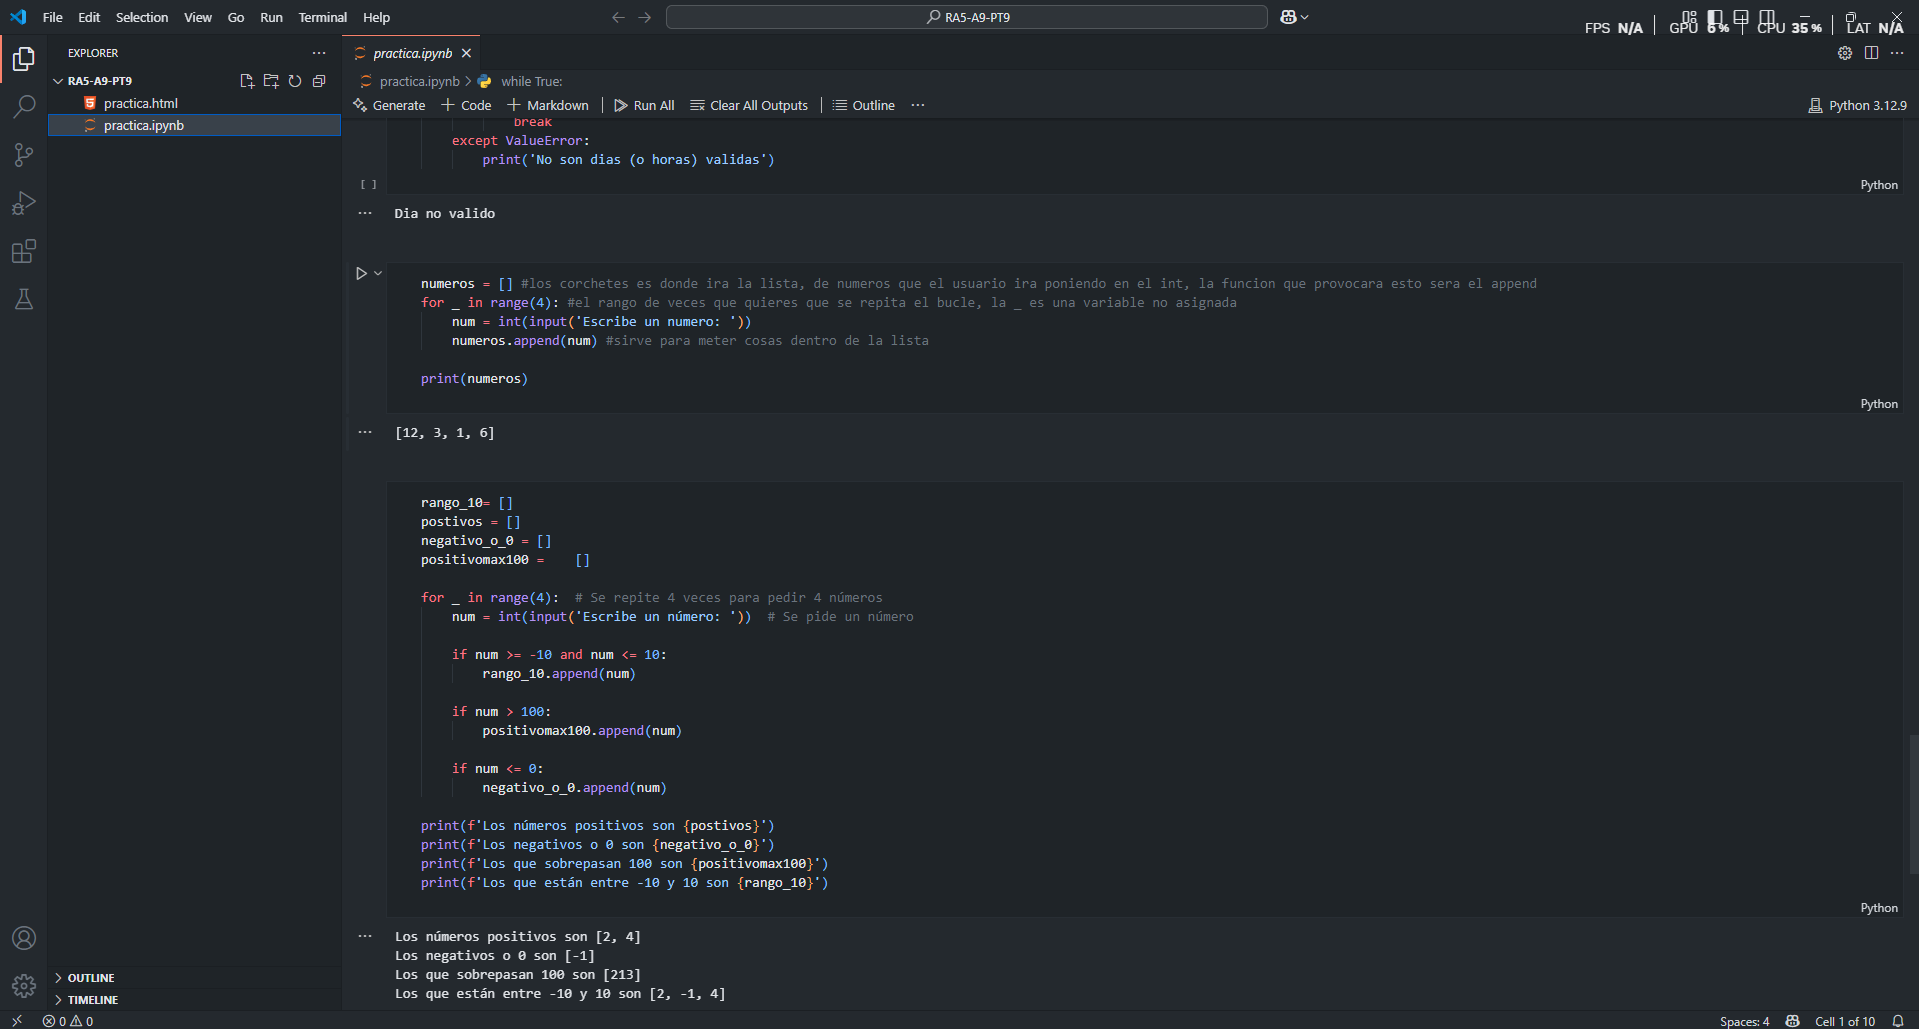Open notebook toolbar overflow ellipsis
The width and height of the screenshot is (1919, 1029).
[918, 105]
